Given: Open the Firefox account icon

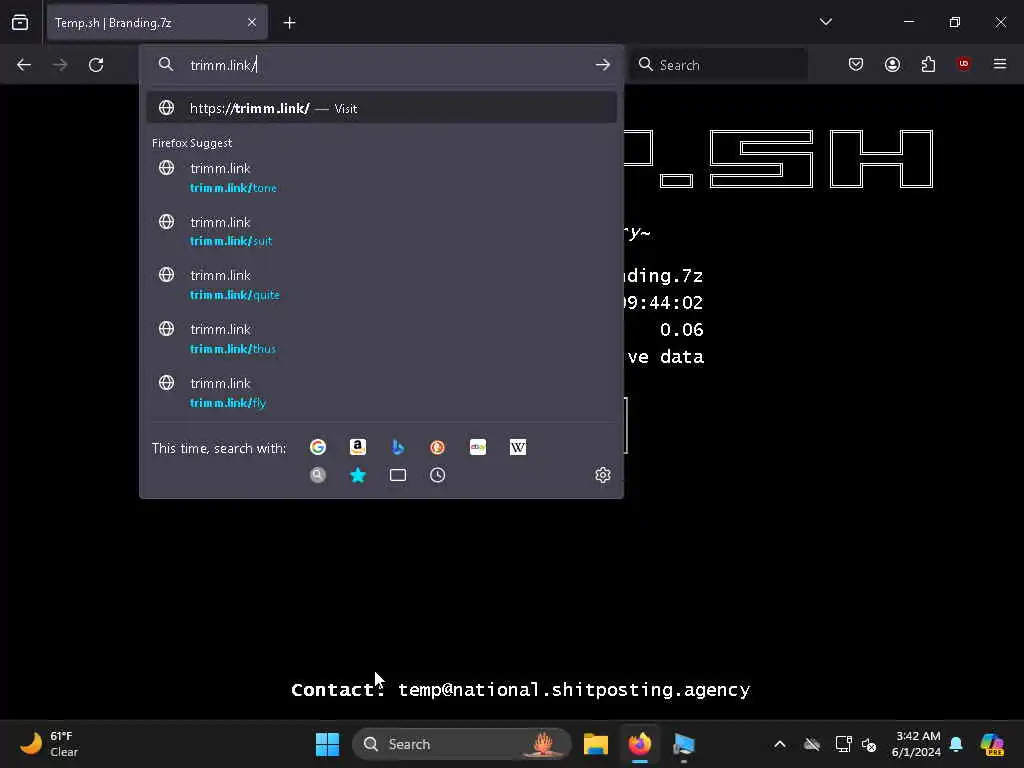Looking at the screenshot, I should coord(892,64).
